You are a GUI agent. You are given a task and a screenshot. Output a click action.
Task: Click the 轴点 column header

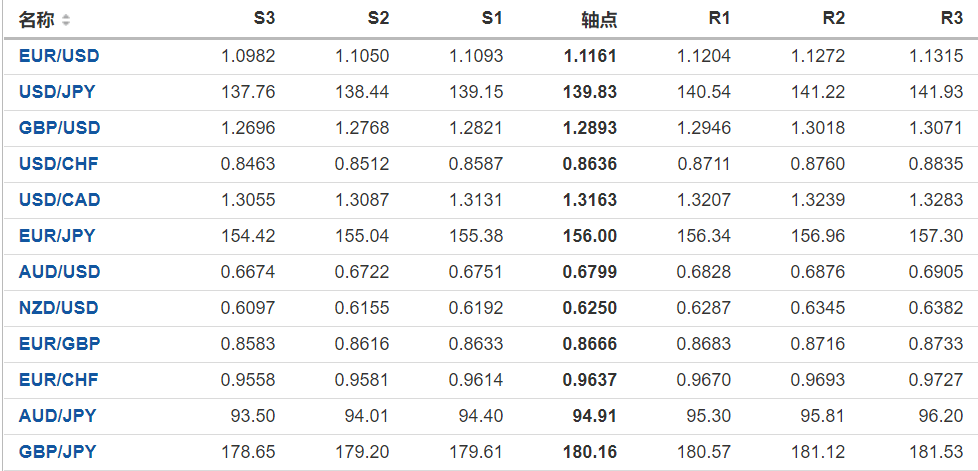click(x=599, y=20)
